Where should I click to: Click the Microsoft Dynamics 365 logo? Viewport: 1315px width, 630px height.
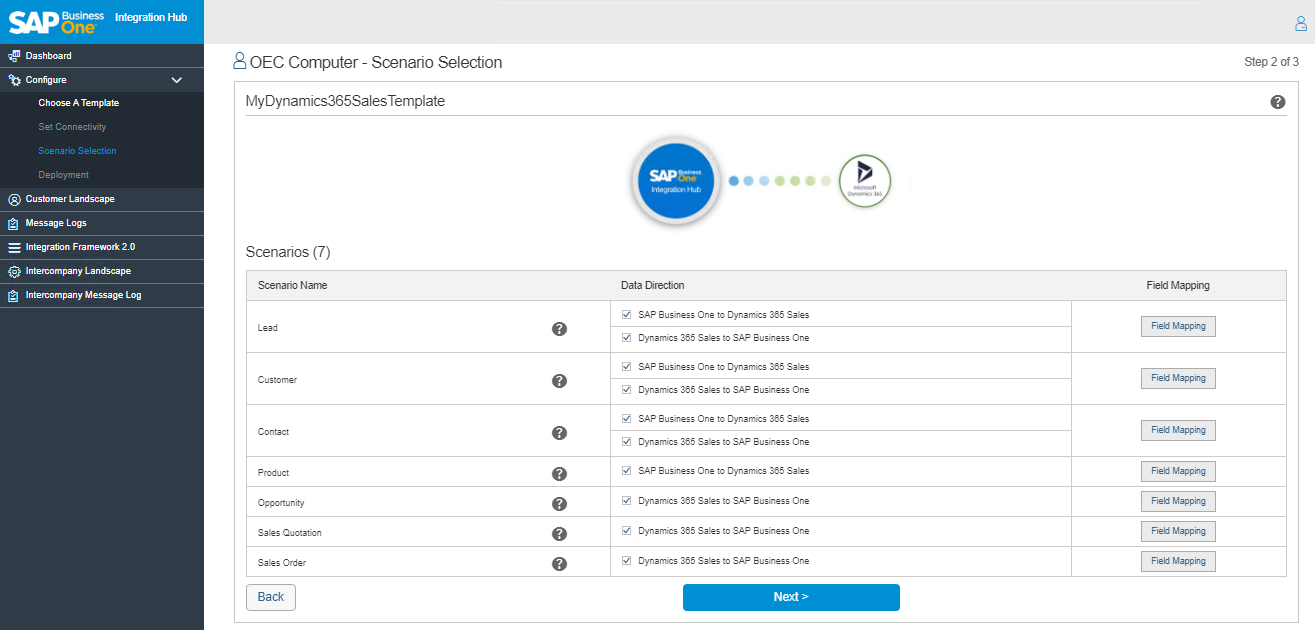(864, 181)
